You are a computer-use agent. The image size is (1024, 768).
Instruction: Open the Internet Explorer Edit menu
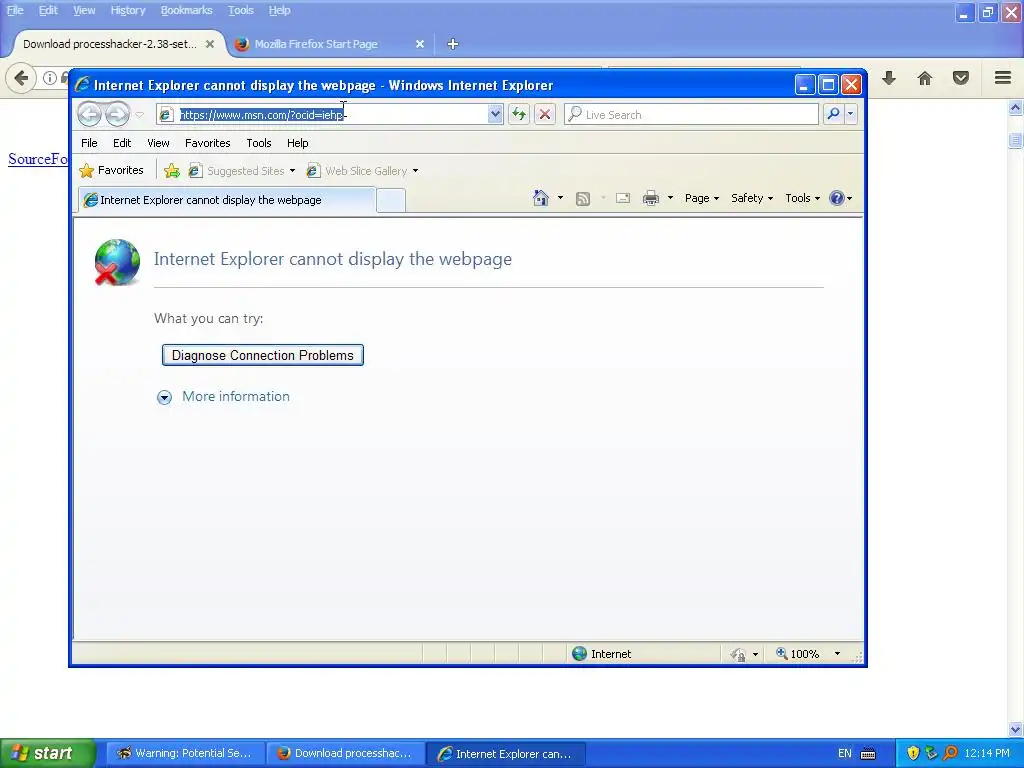tap(122, 143)
